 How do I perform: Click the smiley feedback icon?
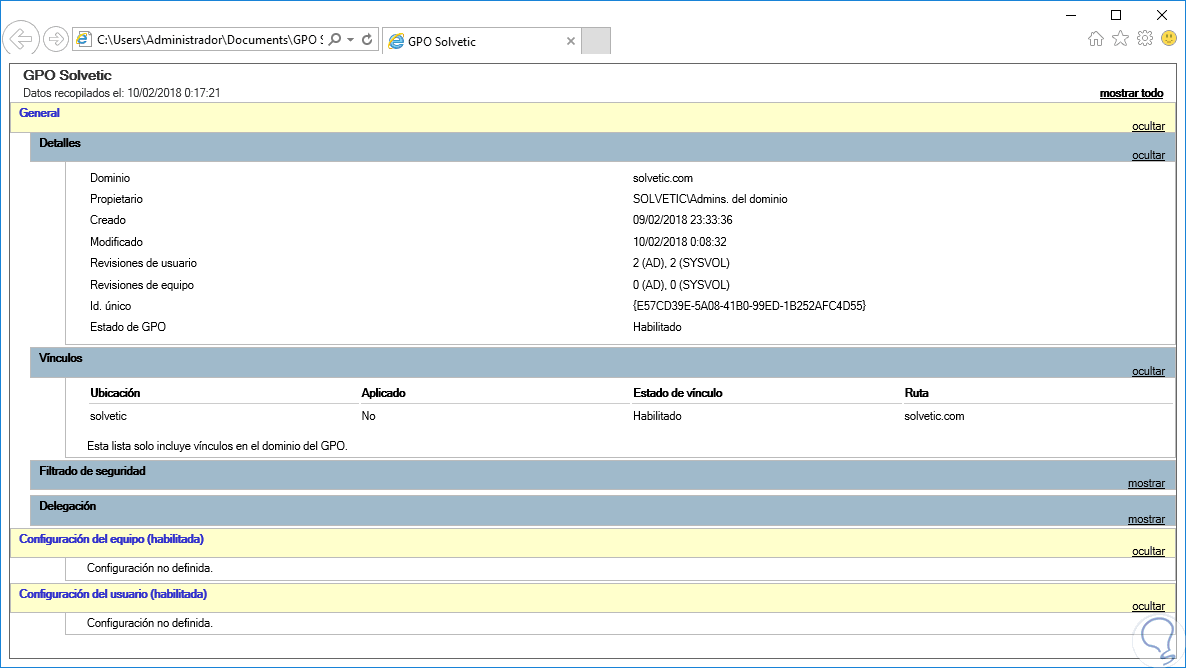1169,38
